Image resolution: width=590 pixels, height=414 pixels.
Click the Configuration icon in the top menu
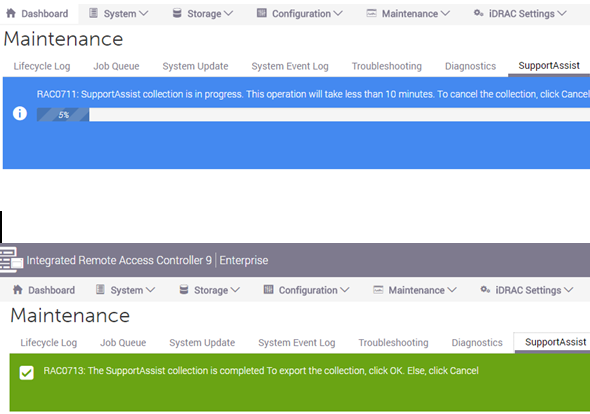[x=262, y=14]
